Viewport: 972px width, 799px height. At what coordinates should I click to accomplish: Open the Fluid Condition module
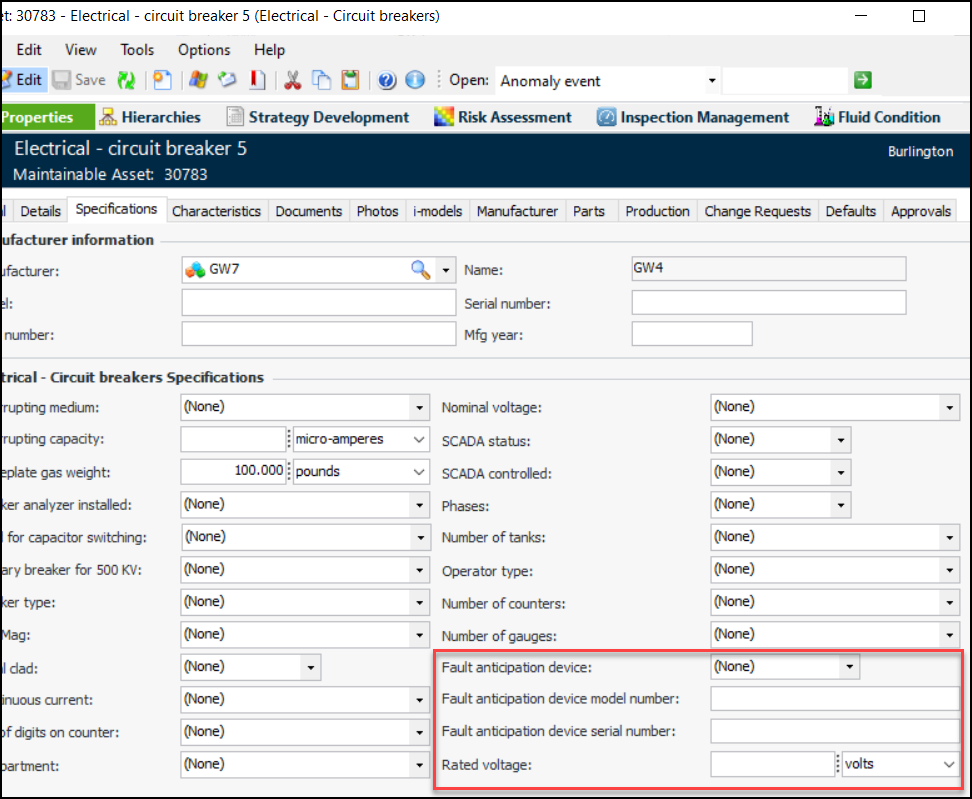[x=877, y=117]
